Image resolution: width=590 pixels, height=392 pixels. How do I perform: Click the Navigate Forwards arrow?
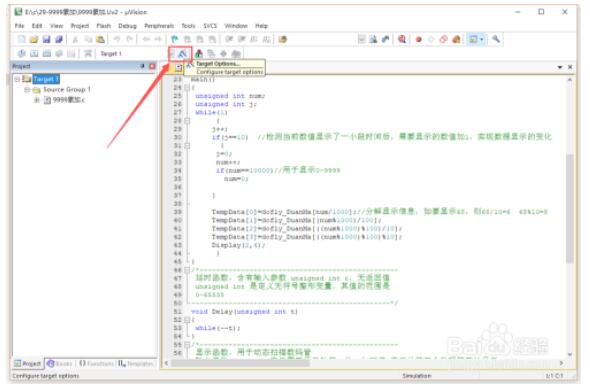pyautogui.click(x=158, y=39)
